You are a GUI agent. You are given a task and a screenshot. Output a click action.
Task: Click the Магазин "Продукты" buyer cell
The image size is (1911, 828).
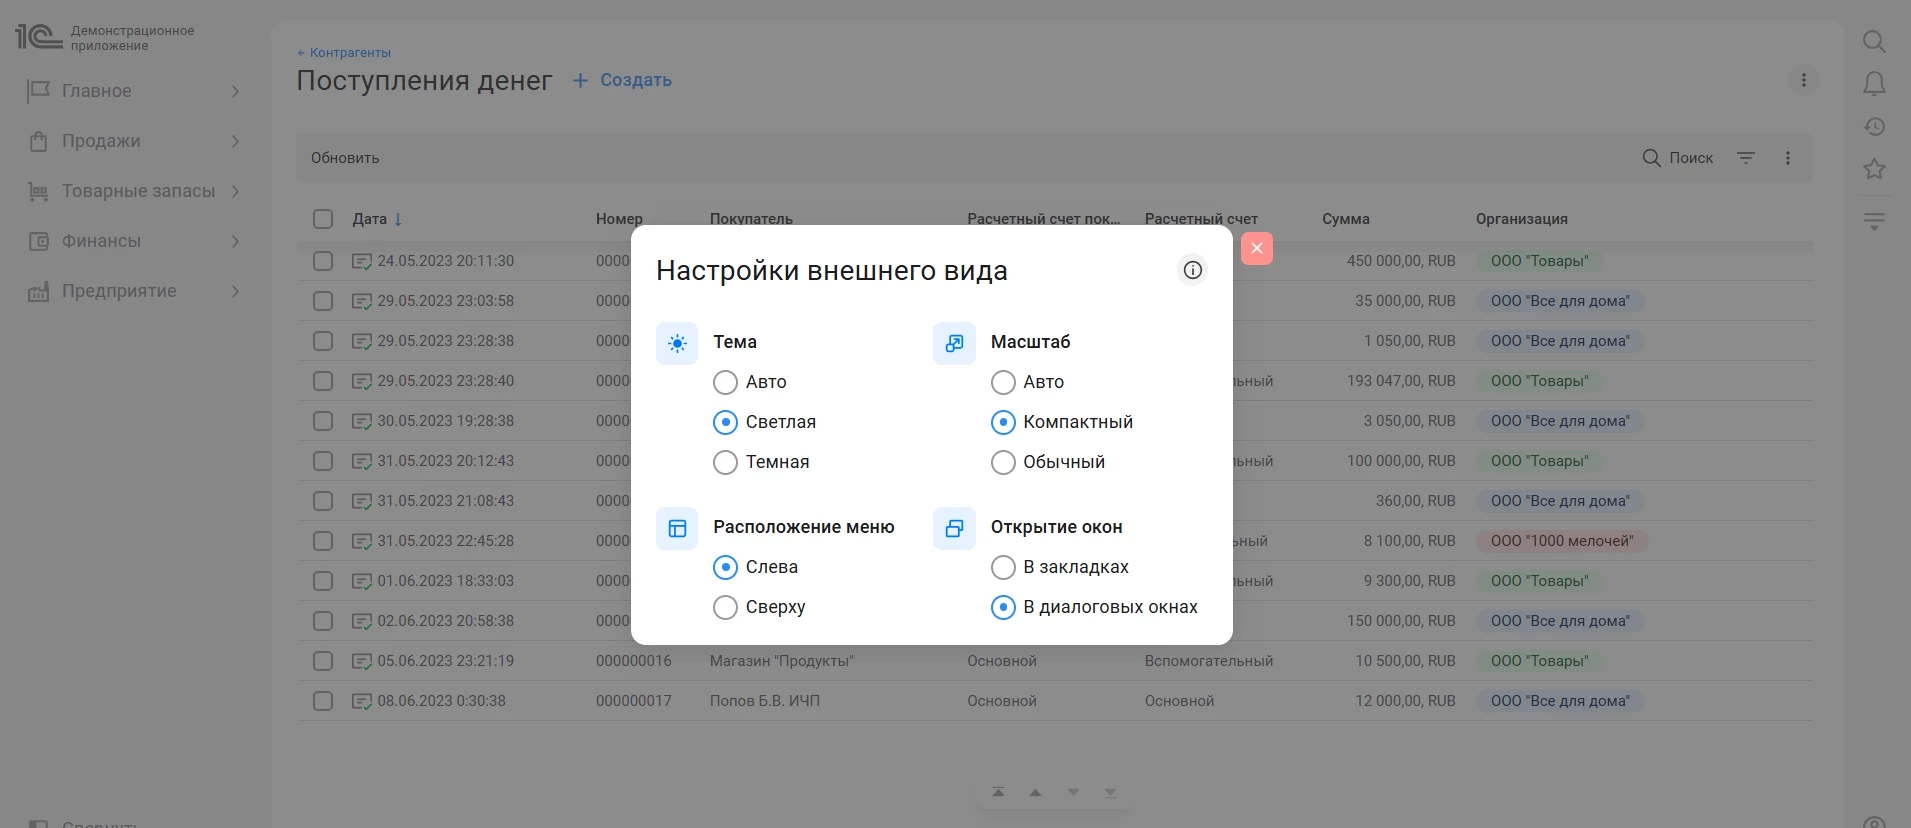[782, 661]
